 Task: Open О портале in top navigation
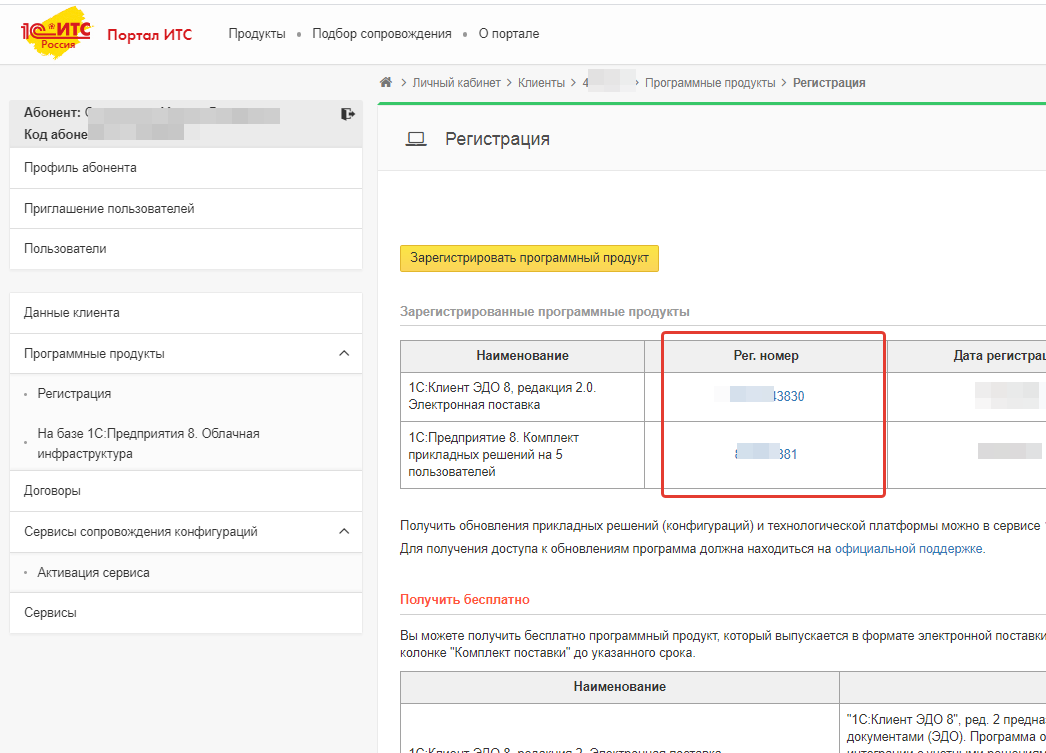click(509, 34)
